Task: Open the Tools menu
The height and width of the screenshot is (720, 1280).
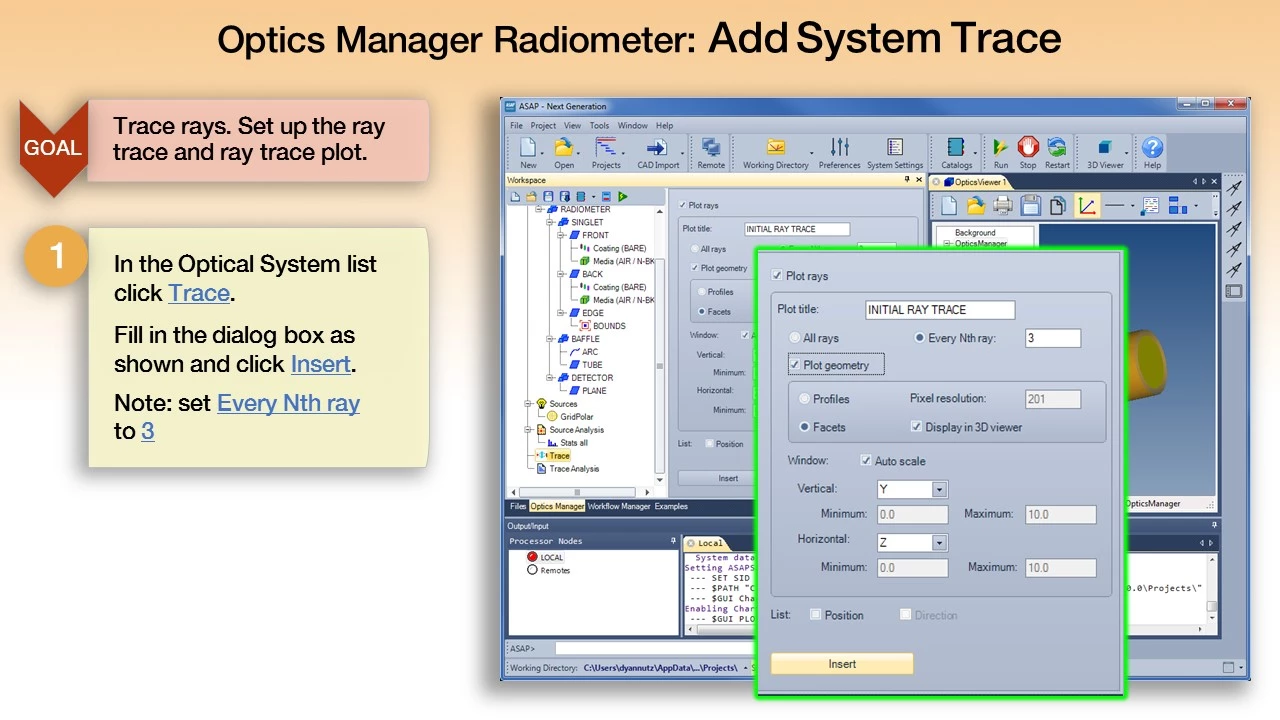Action: tap(599, 126)
